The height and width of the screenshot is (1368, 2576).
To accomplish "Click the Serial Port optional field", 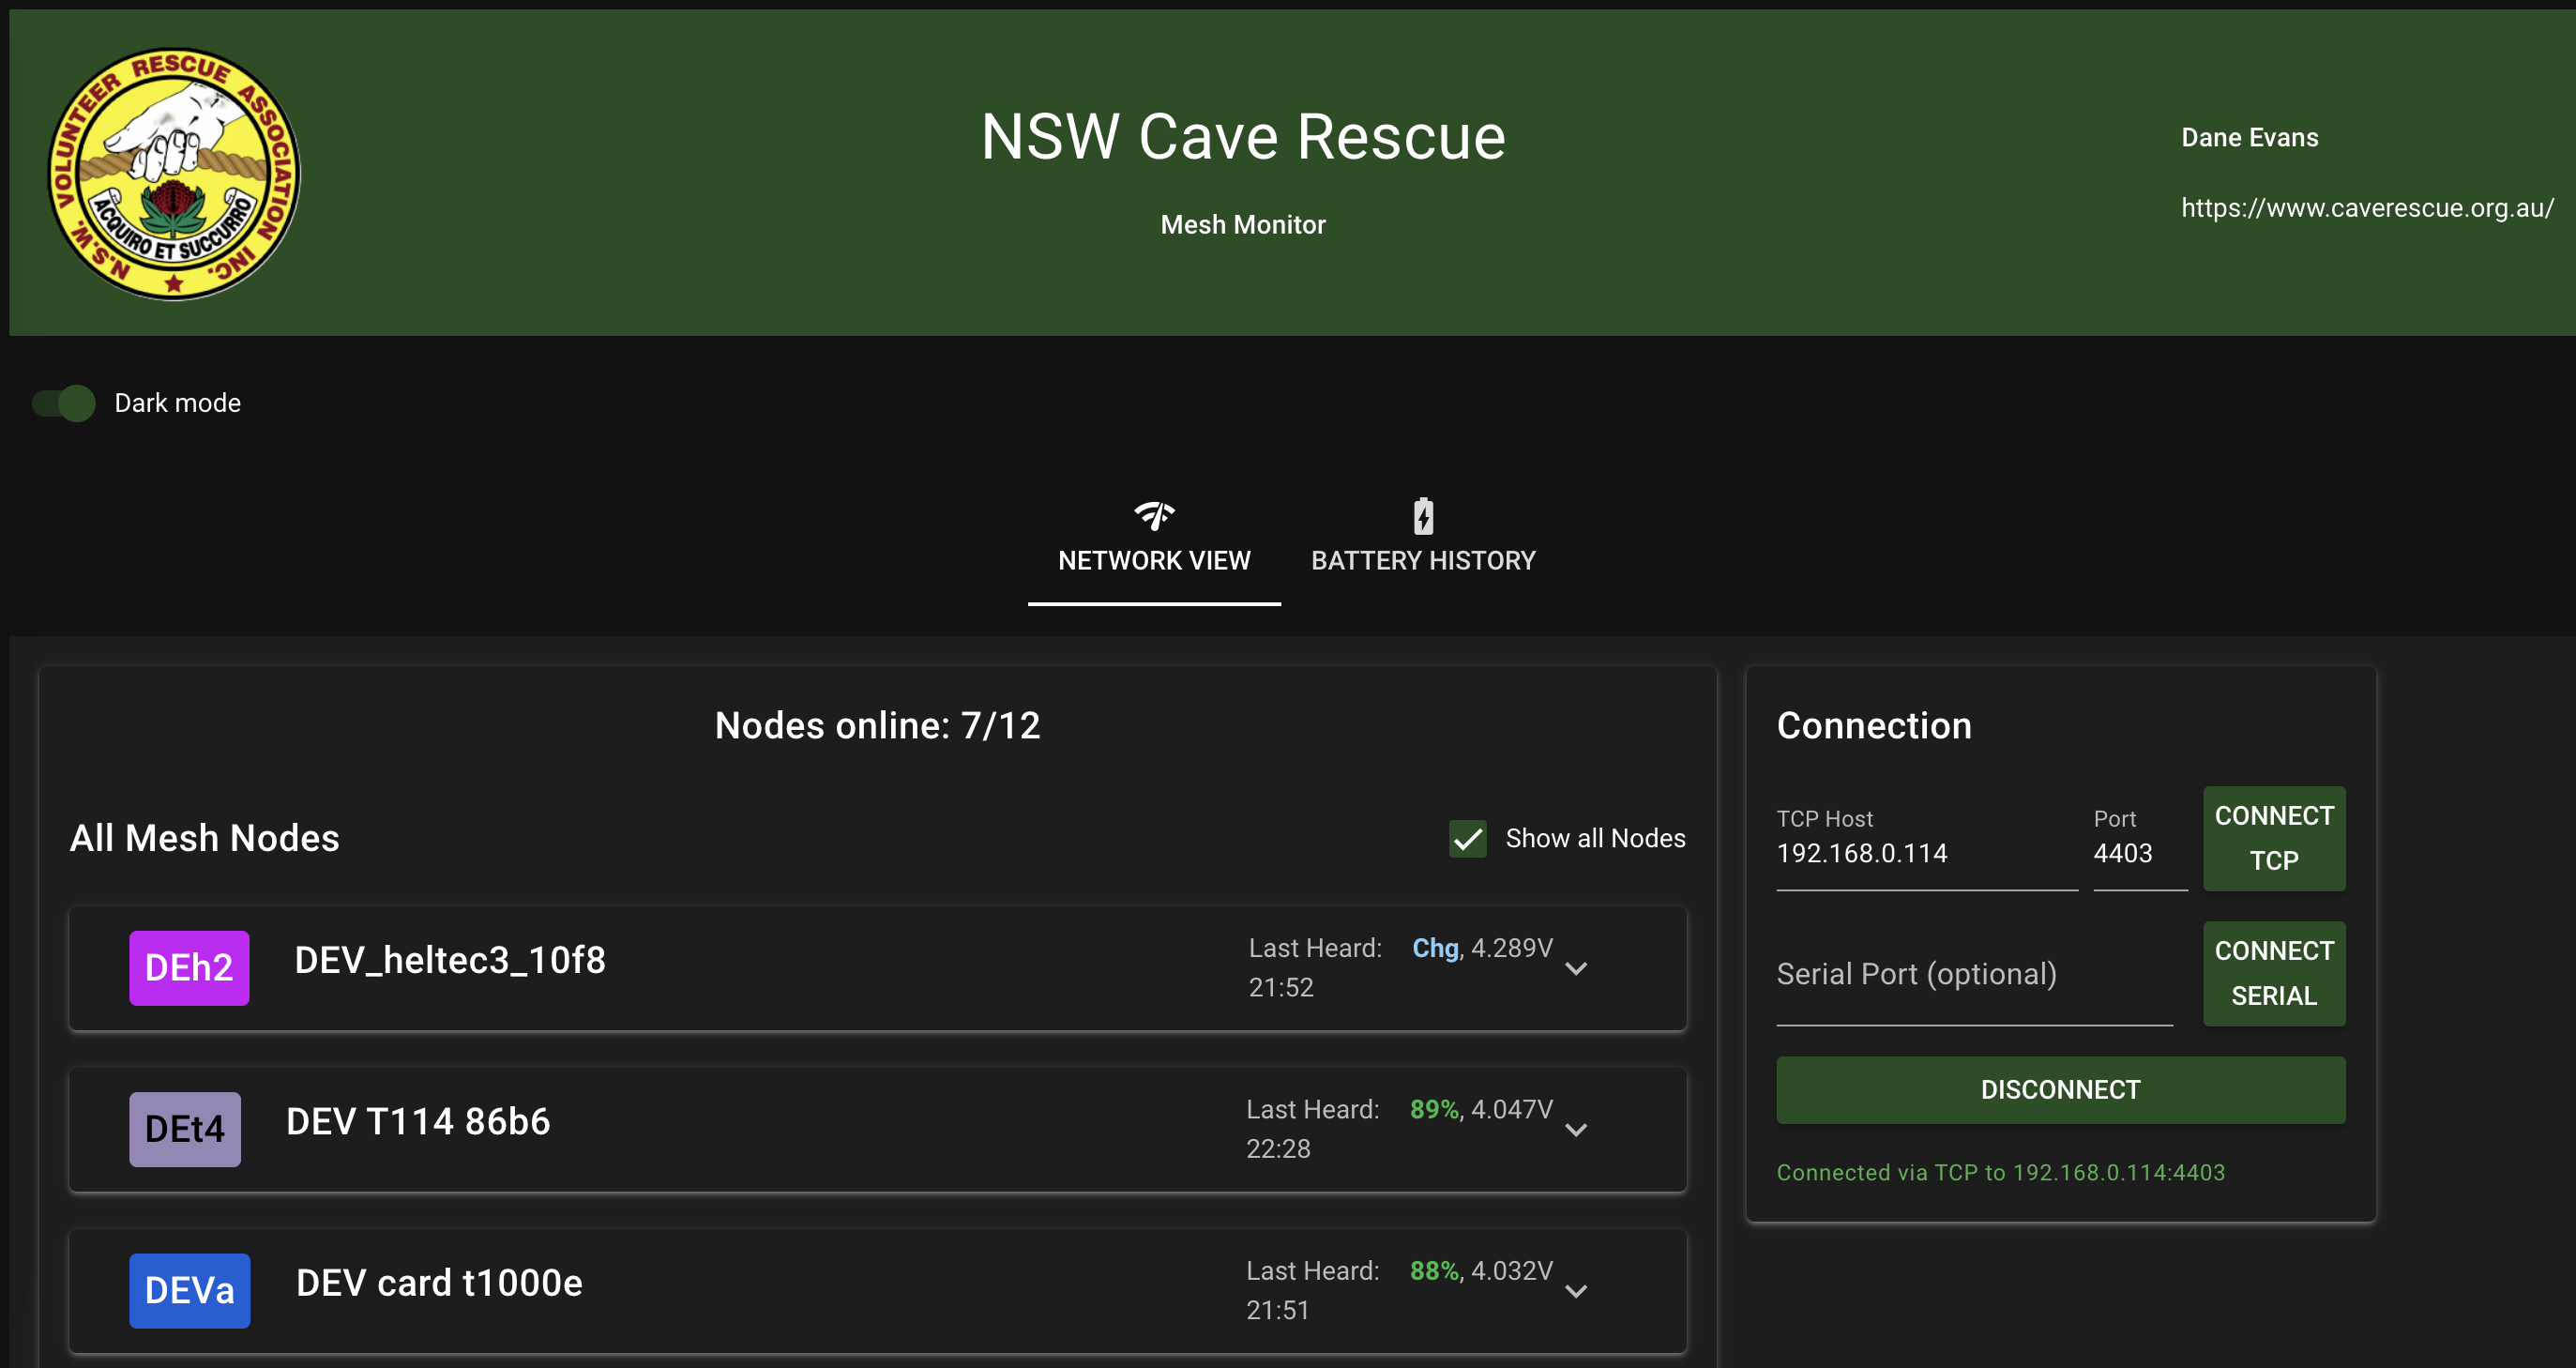I will (x=1973, y=974).
